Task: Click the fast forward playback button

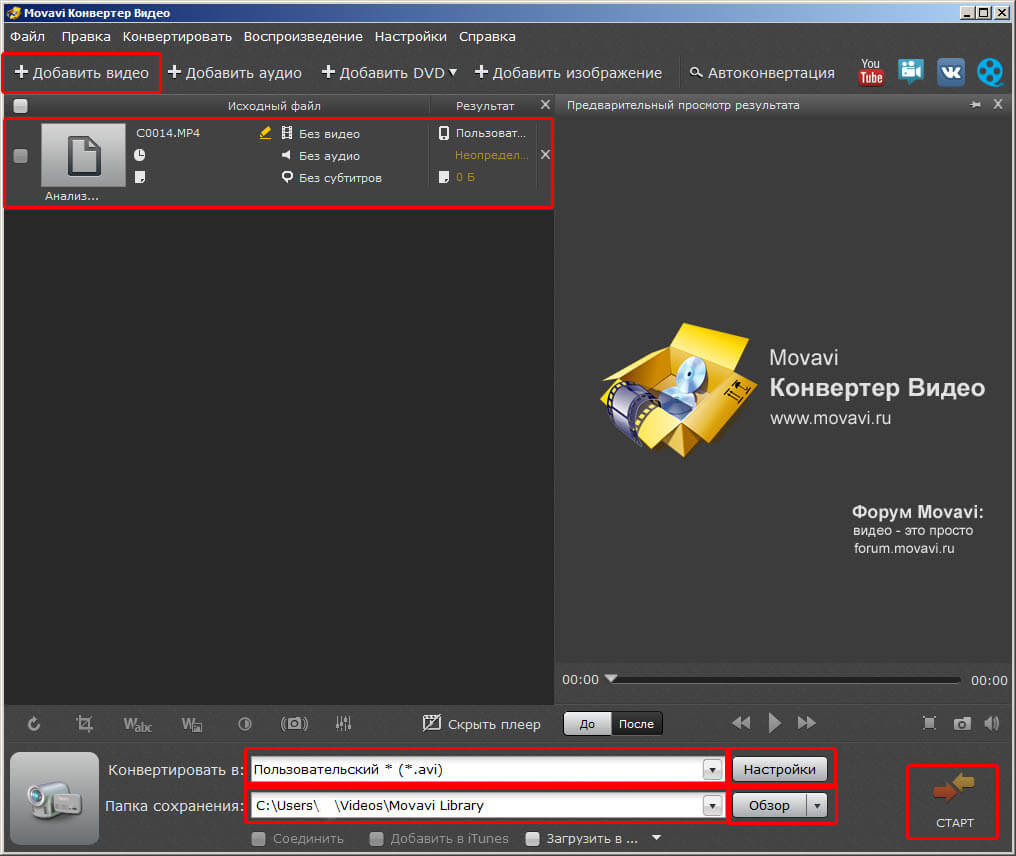Action: [807, 723]
